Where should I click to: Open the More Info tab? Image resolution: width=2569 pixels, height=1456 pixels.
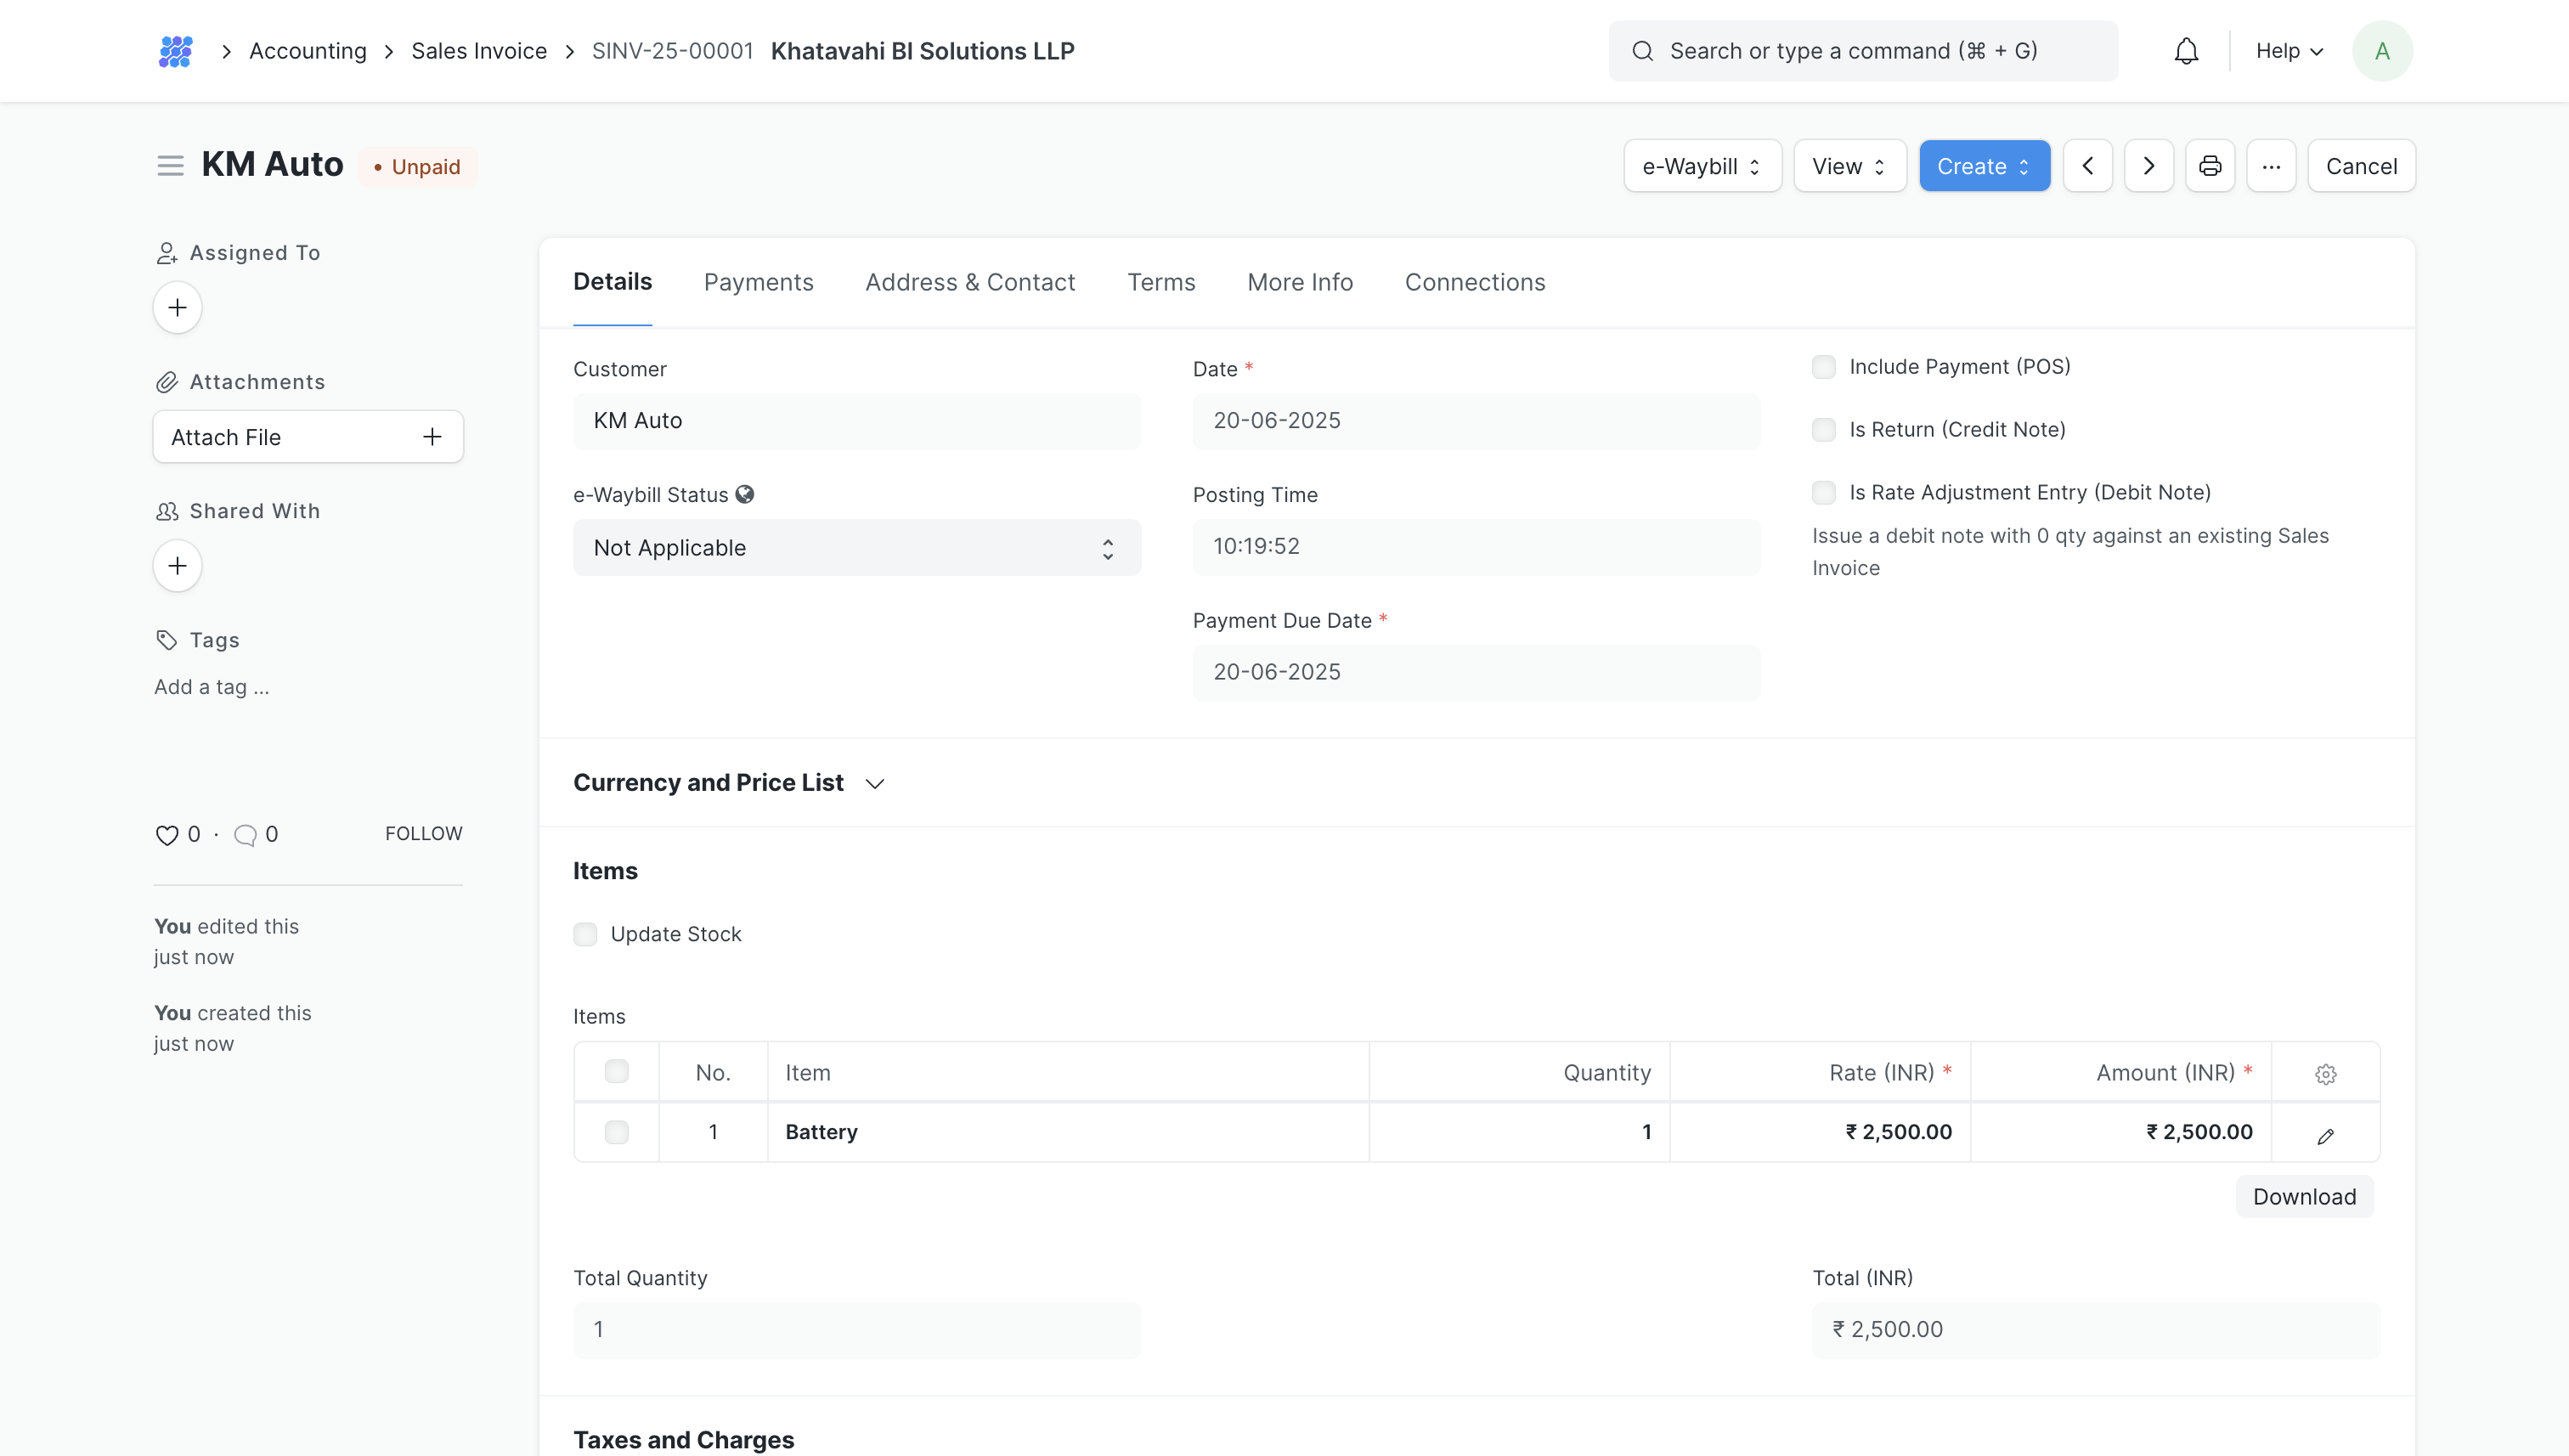pyautogui.click(x=1300, y=282)
